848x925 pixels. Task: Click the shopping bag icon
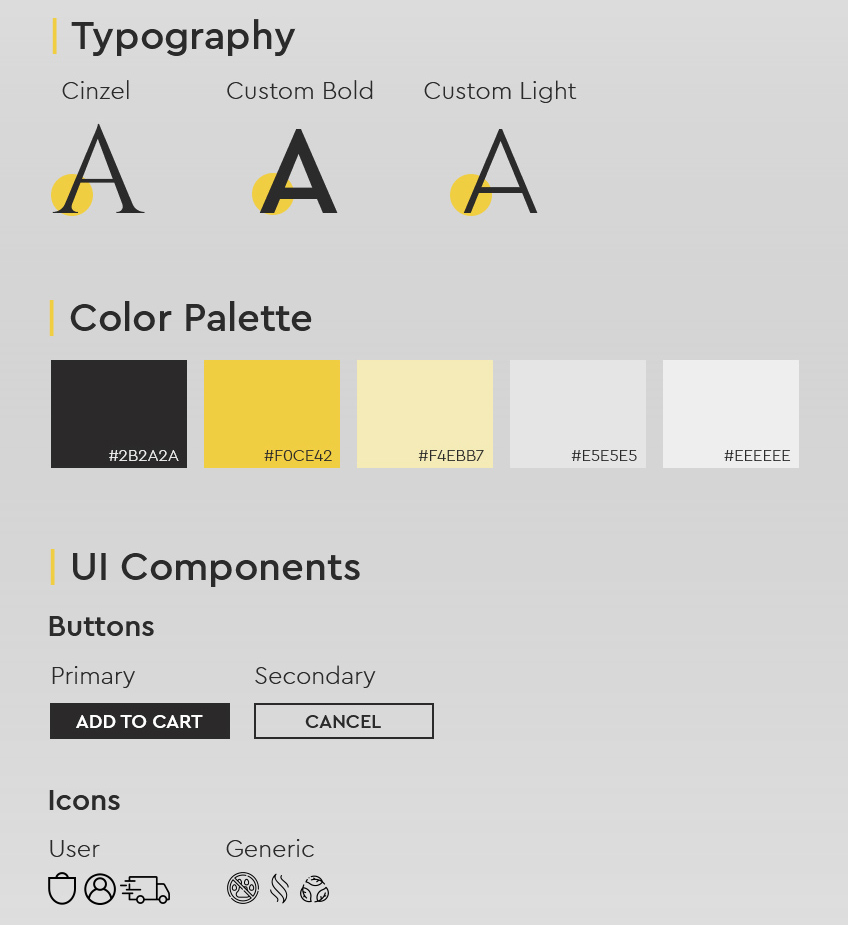point(62,889)
